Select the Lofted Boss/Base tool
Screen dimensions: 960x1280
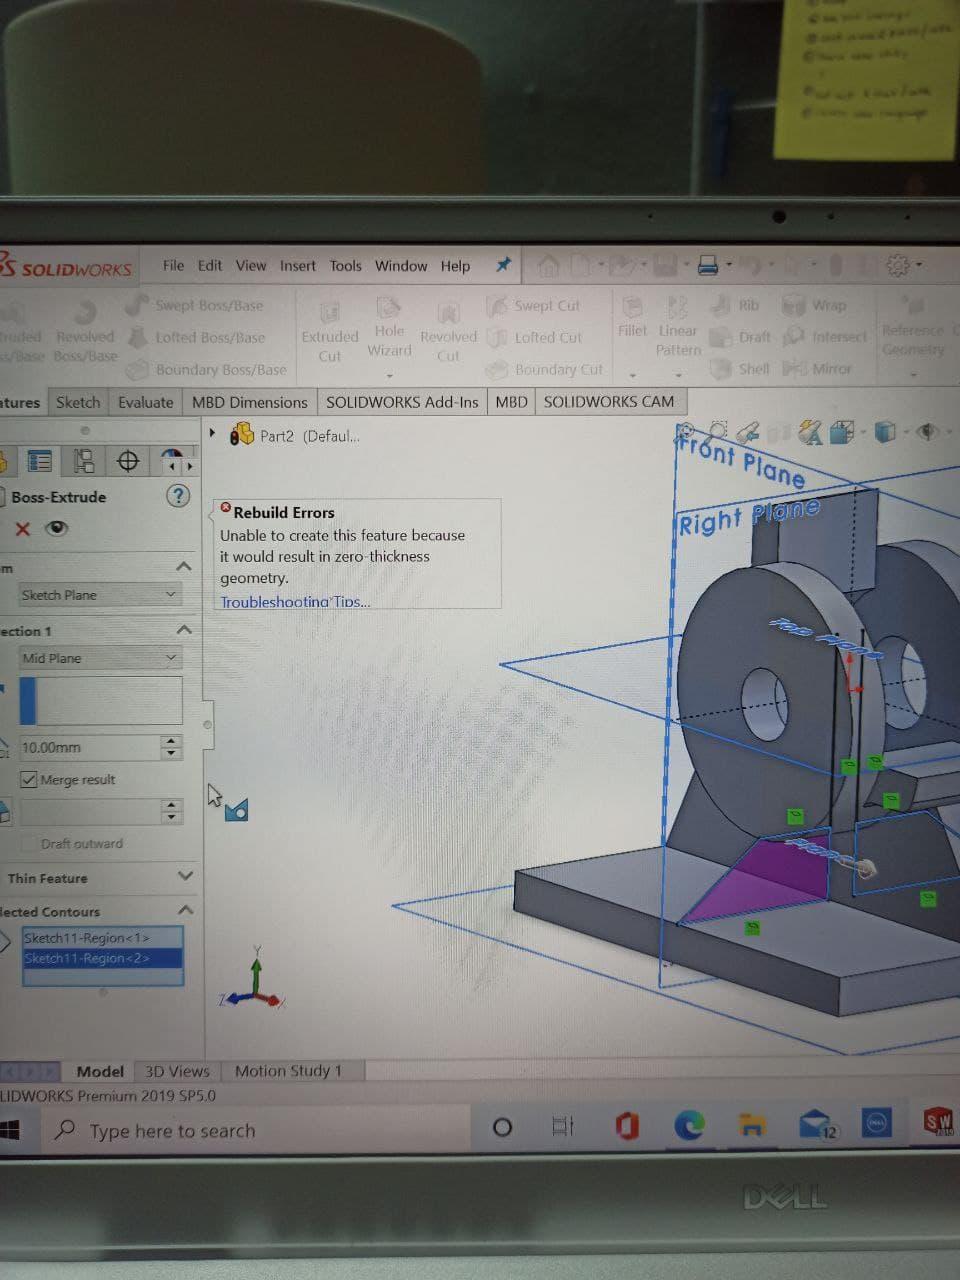click(x=197, y=337)
